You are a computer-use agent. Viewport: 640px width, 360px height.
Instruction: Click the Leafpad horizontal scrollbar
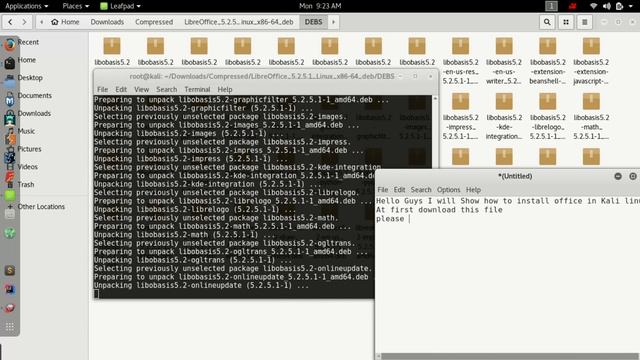tap(509, 356)
